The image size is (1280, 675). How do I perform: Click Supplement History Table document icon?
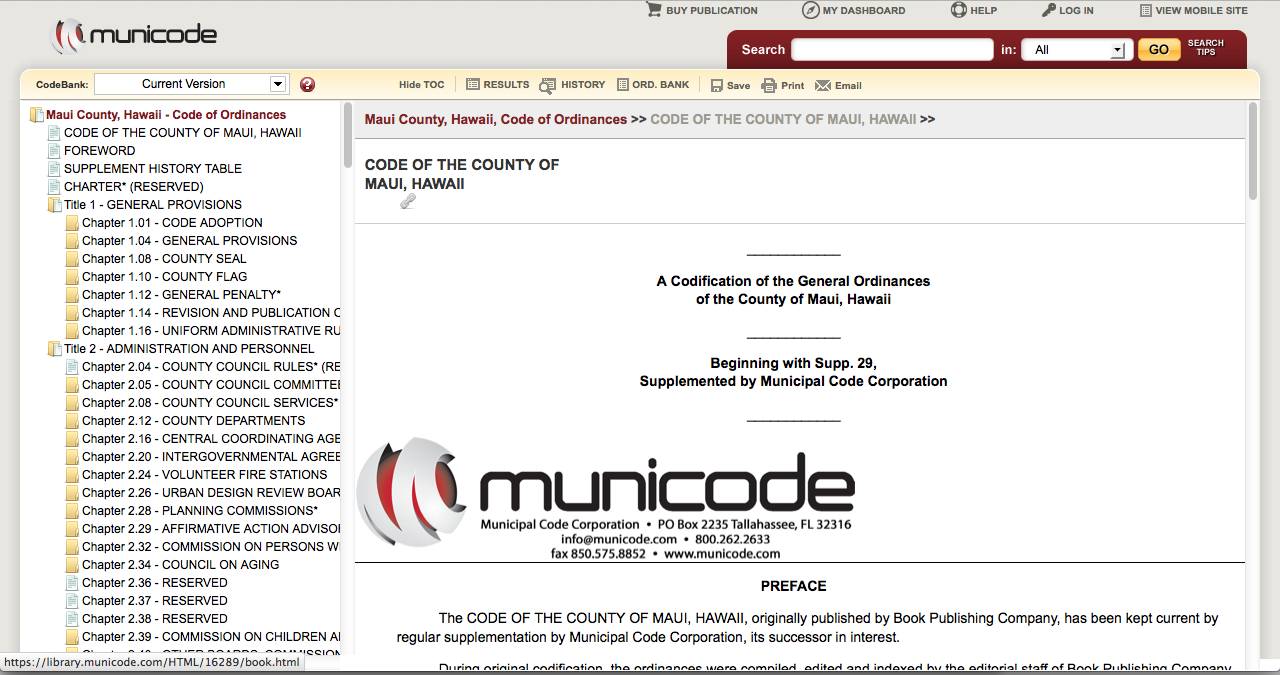click(55, 169)
